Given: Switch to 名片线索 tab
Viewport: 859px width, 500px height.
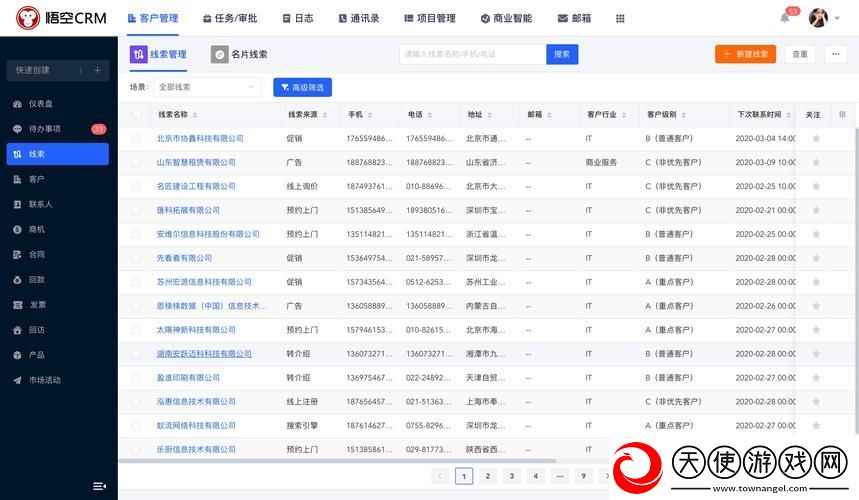Looking at the screenshot, I should tap(239, 54).
